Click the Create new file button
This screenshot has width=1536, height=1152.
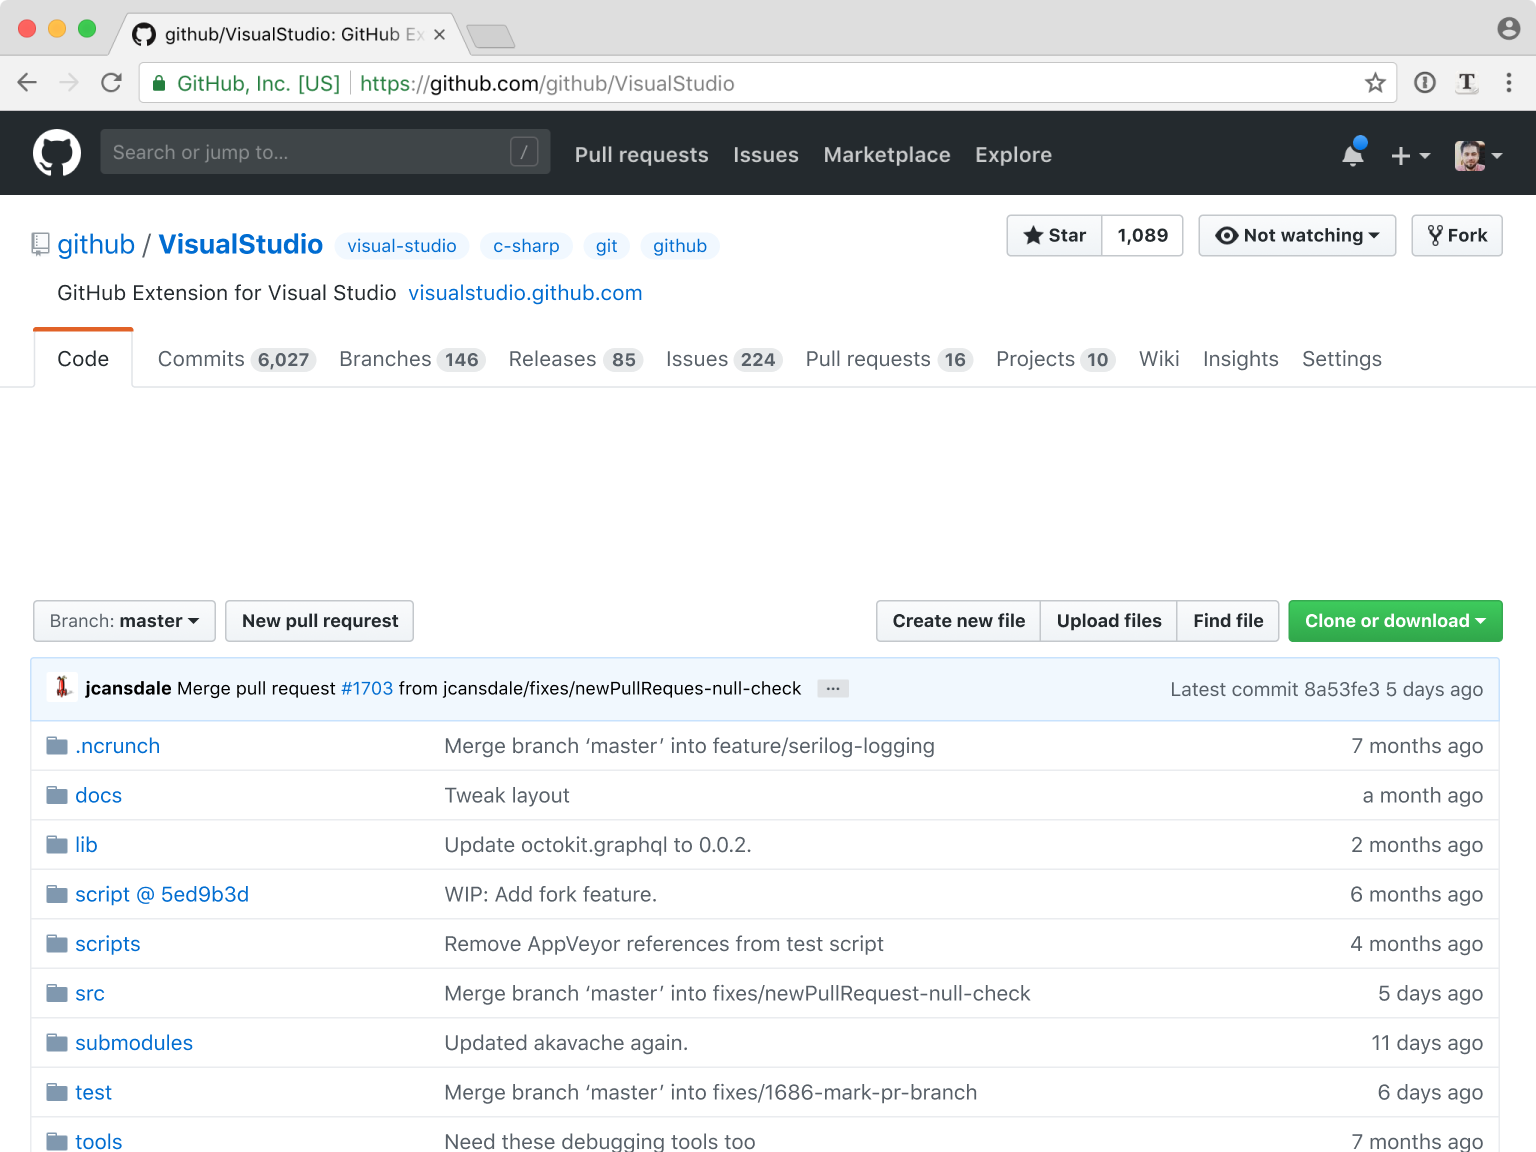coord(958,621)
